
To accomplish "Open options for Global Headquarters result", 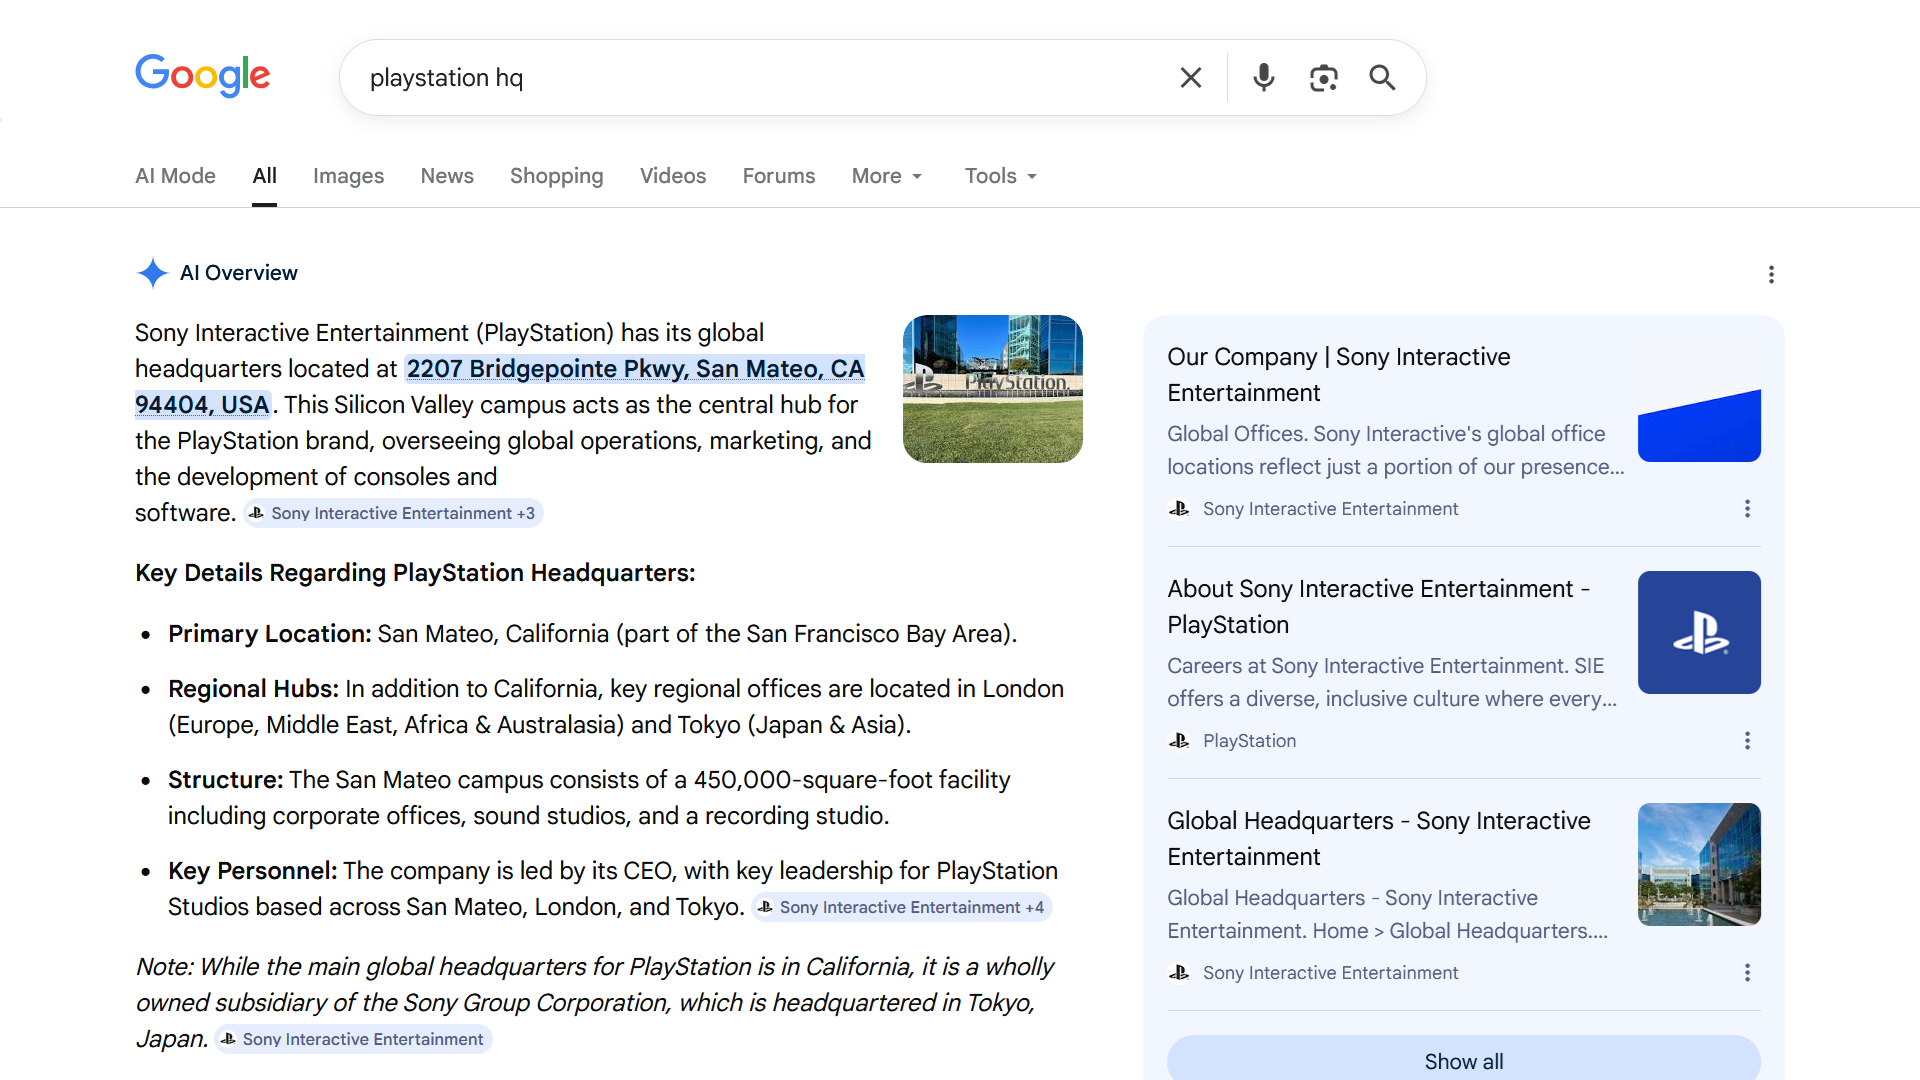I will [1747, 973].
